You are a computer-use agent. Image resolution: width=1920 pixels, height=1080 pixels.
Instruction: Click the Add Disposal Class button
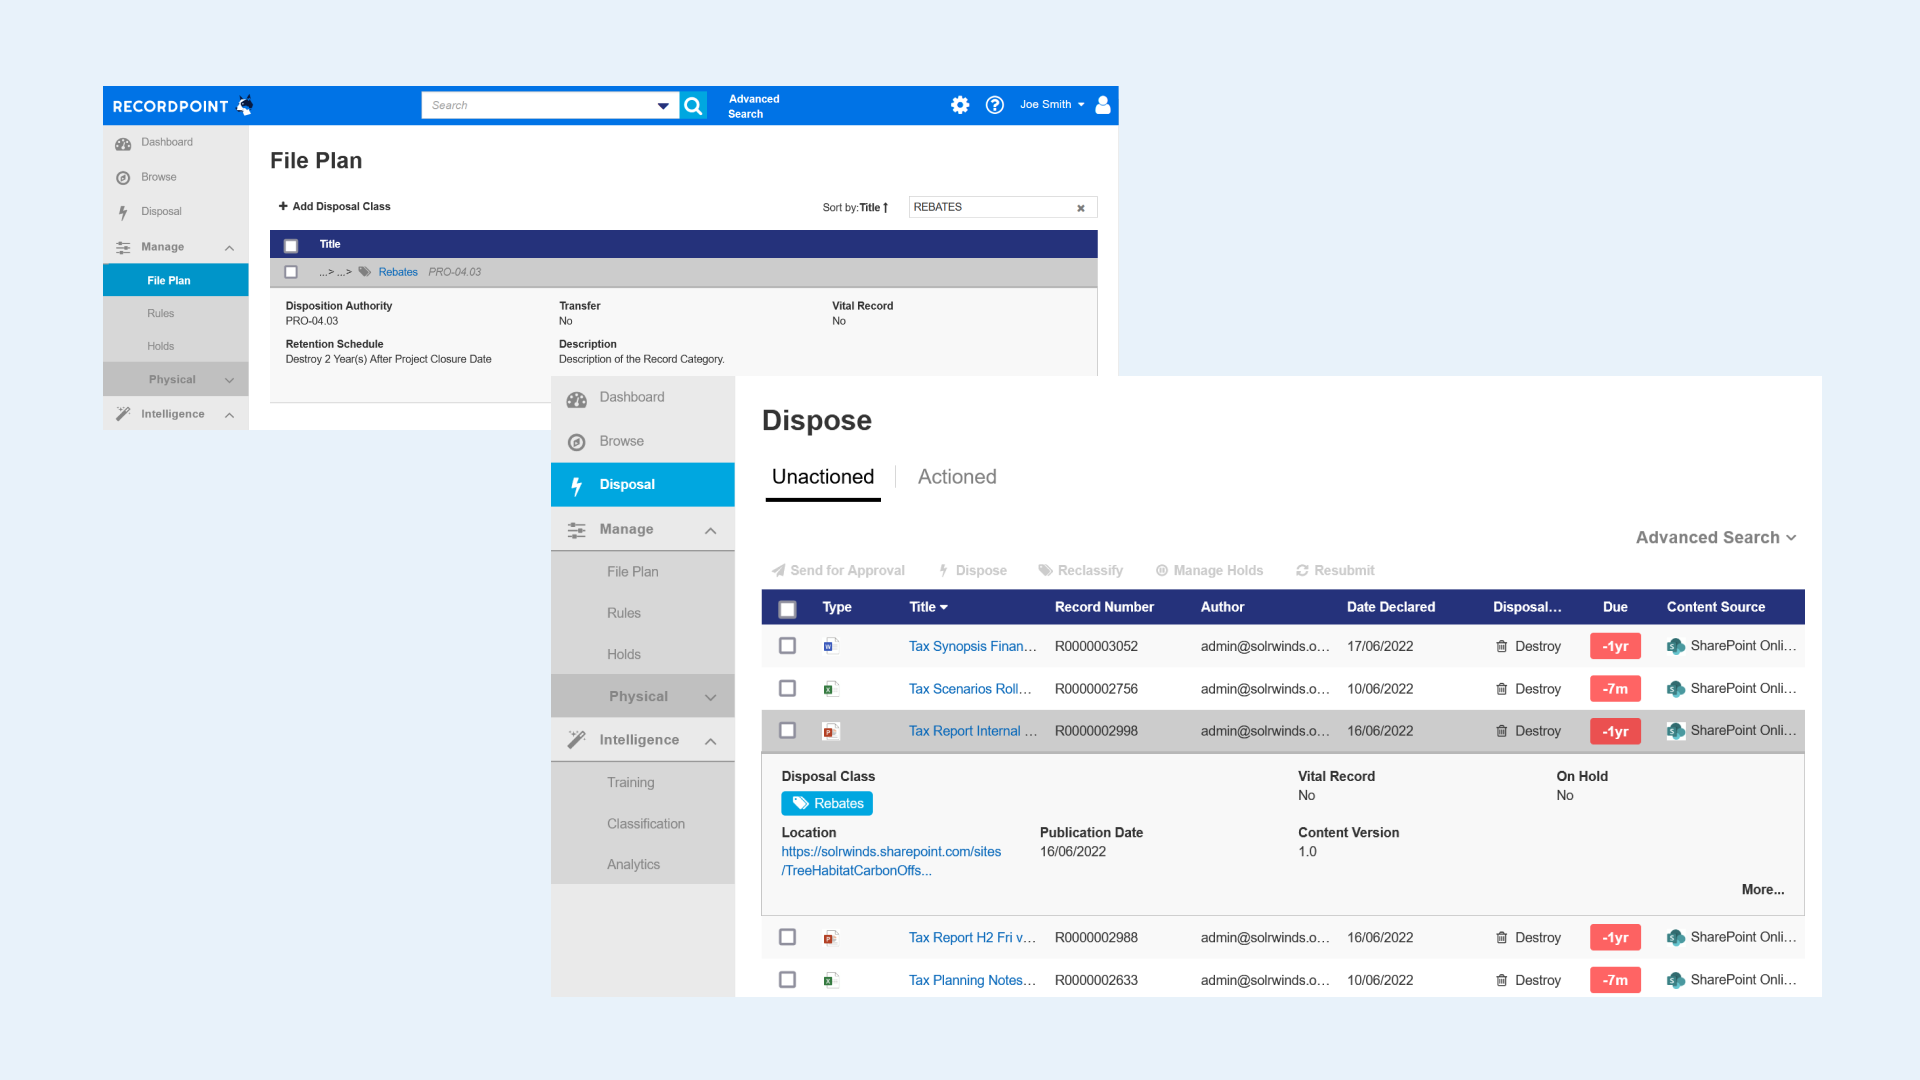click(334, 206)
